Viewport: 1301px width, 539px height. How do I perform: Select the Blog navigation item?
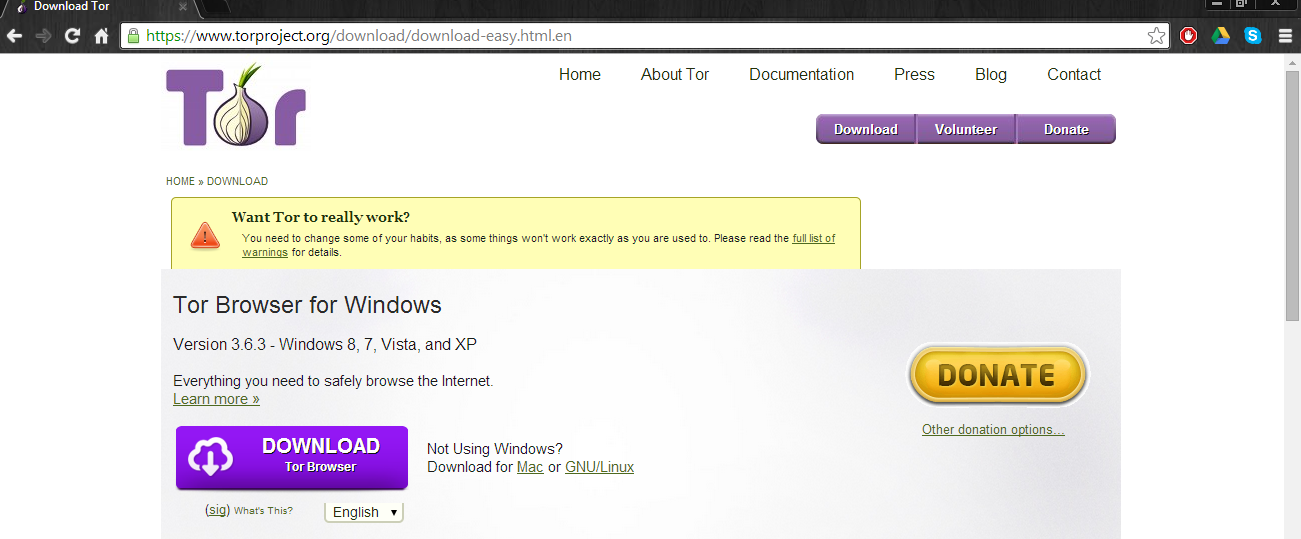coord(991,74)
